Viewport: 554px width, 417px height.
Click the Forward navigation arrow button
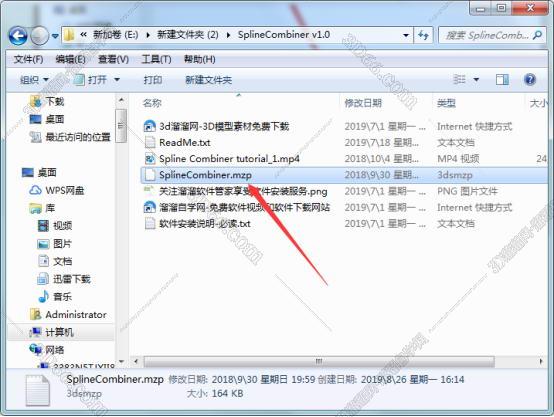click(x=39, y=36)
